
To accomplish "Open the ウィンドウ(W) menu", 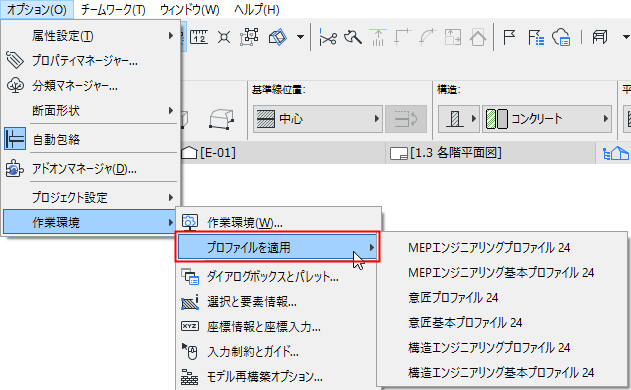I will pyautogui.click(x=190, y=10).
